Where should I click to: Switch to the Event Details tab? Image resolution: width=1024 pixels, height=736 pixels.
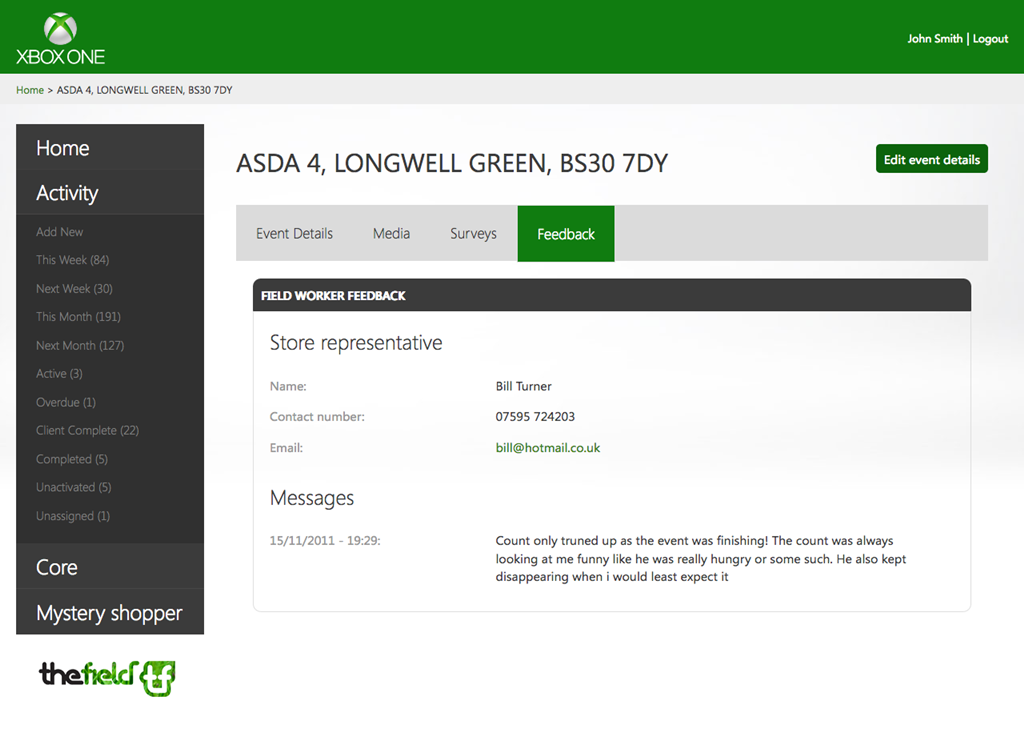tap(294, 234)
